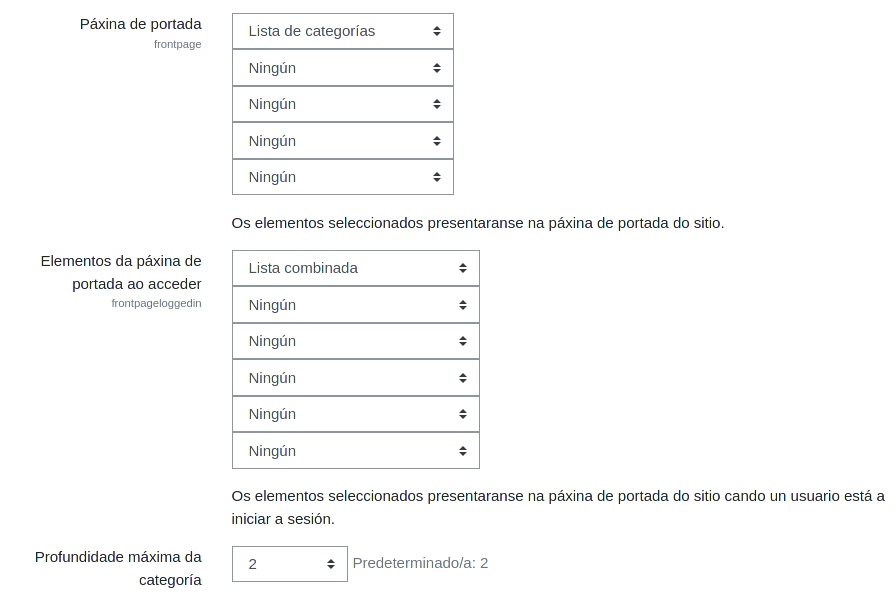Click the "Profundidade máxima da categoría" label
The image size is (896, 594).
click(118, 568)
